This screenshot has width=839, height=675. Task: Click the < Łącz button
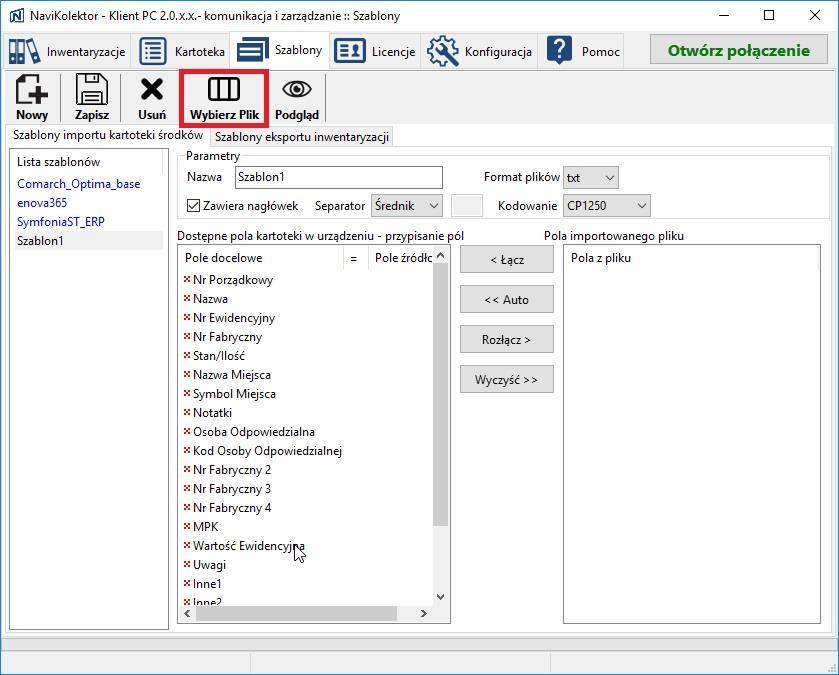507,260
